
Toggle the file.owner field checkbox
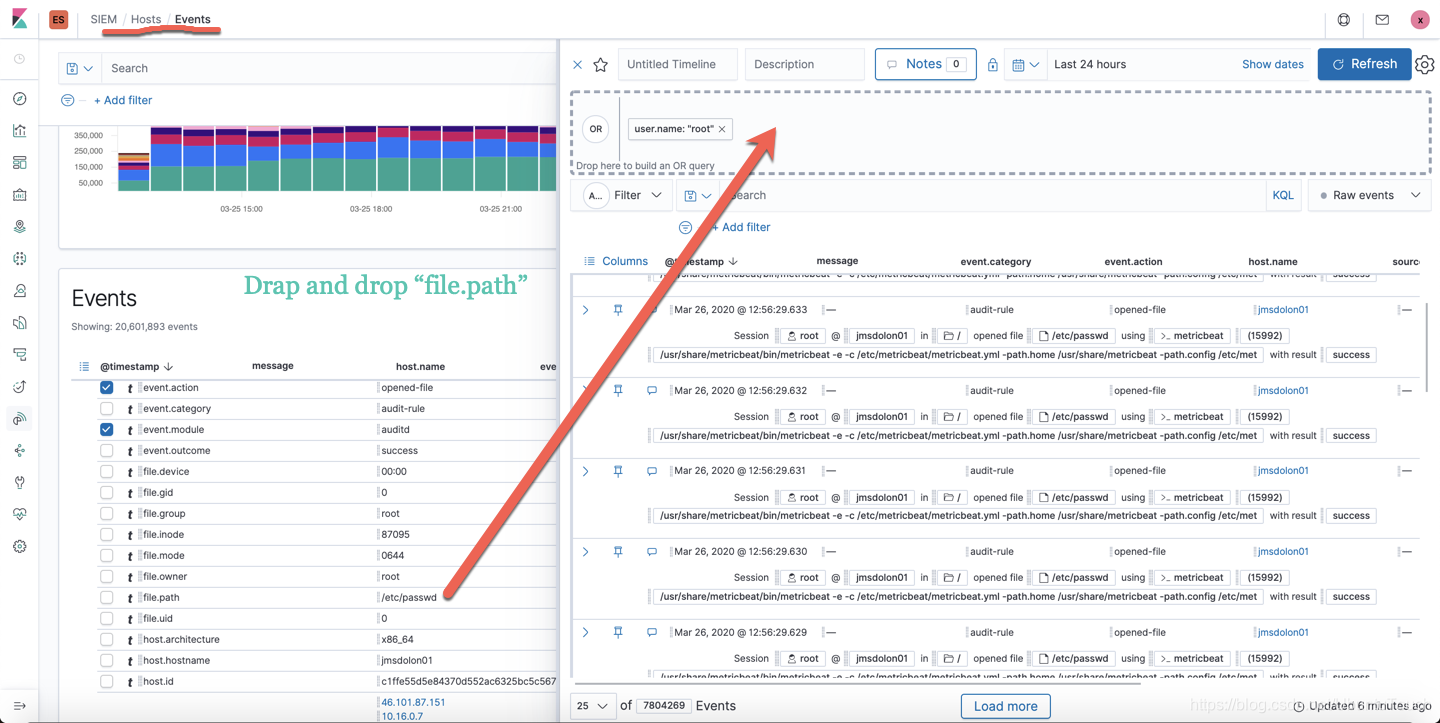point(107,577)
